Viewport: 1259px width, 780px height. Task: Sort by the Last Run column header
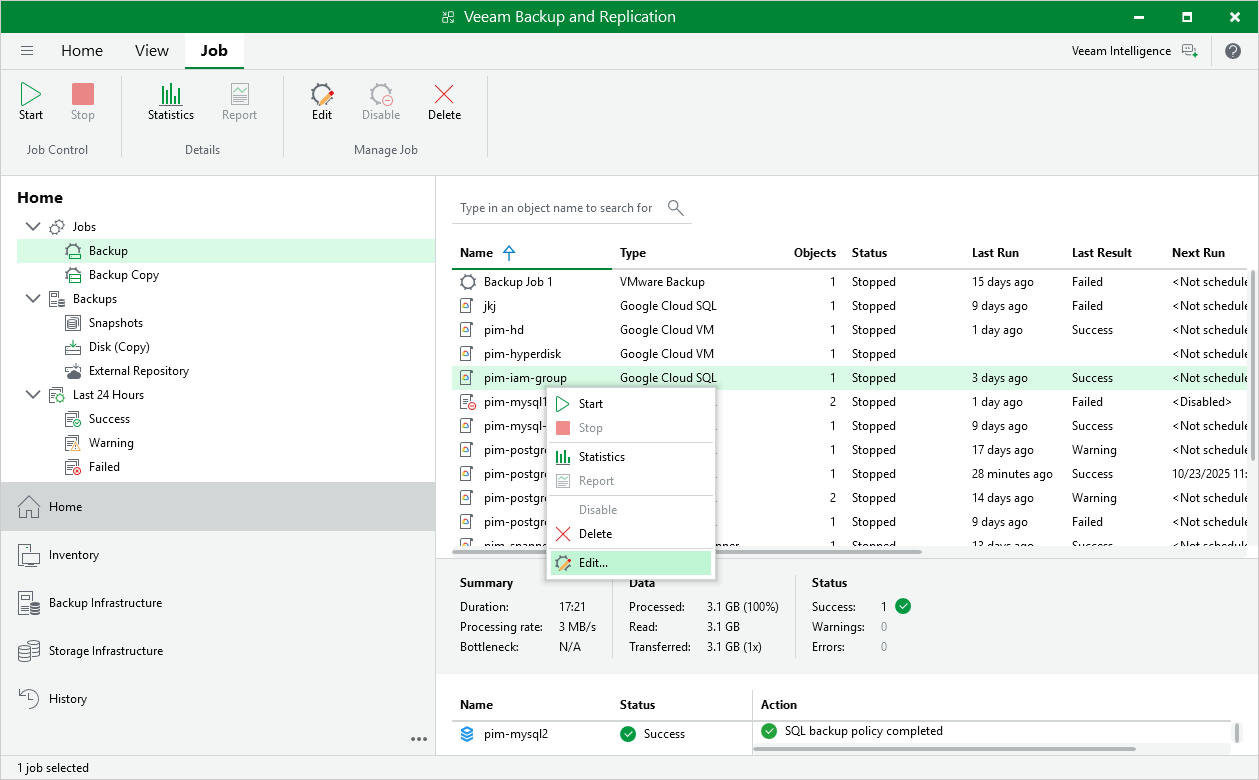coord(996,253)
